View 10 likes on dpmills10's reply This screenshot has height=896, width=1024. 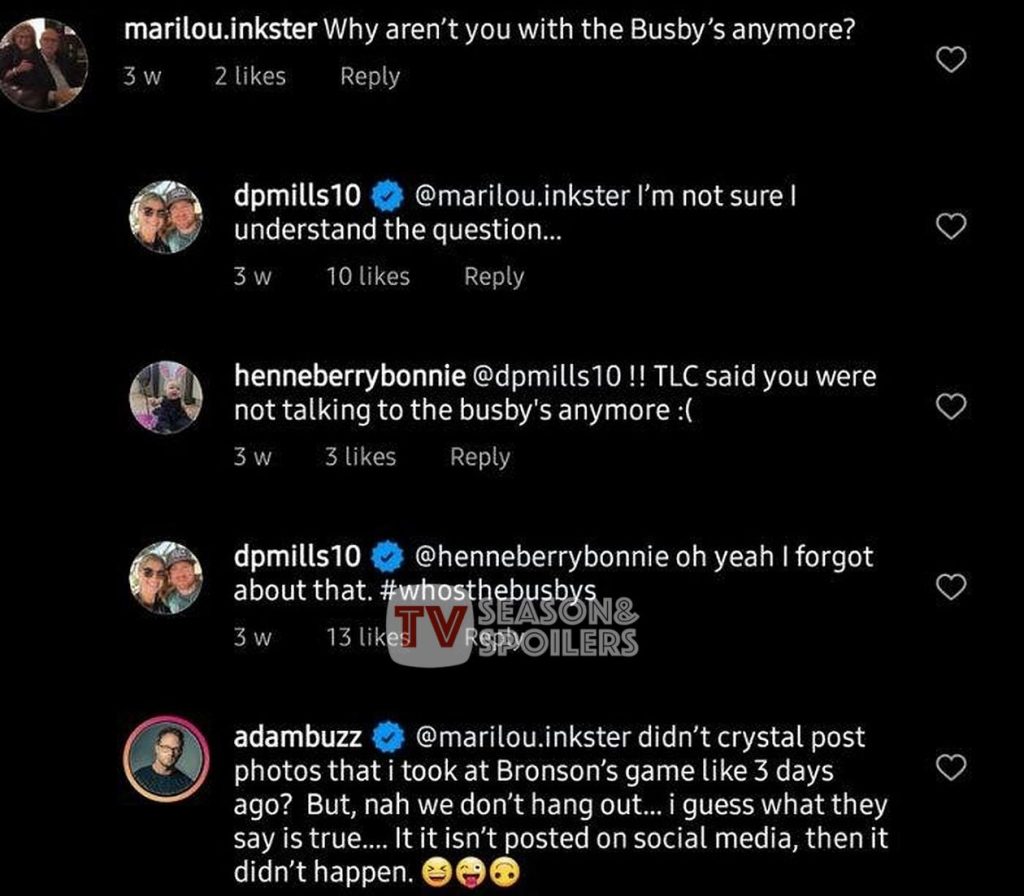pos(367,276)
